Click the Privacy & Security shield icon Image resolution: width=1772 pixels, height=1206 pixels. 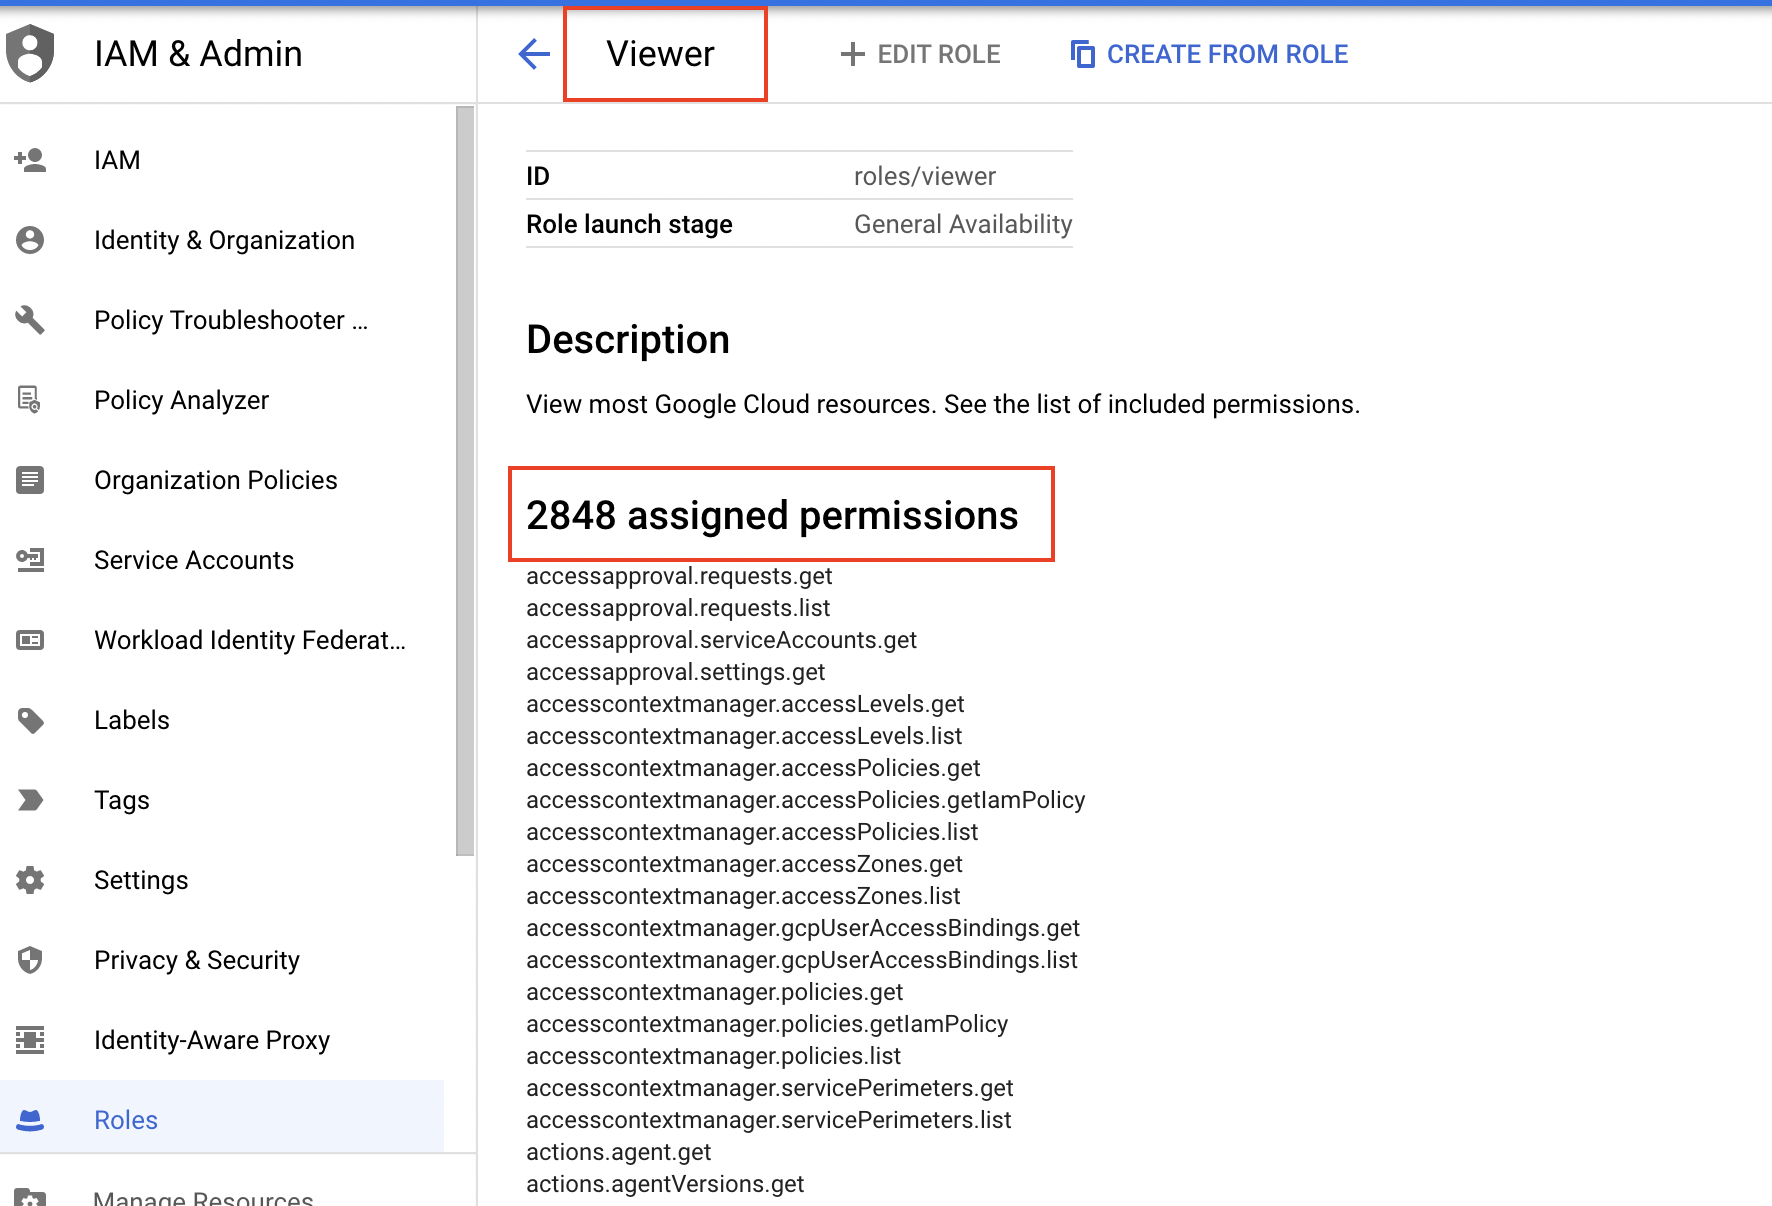30,960
